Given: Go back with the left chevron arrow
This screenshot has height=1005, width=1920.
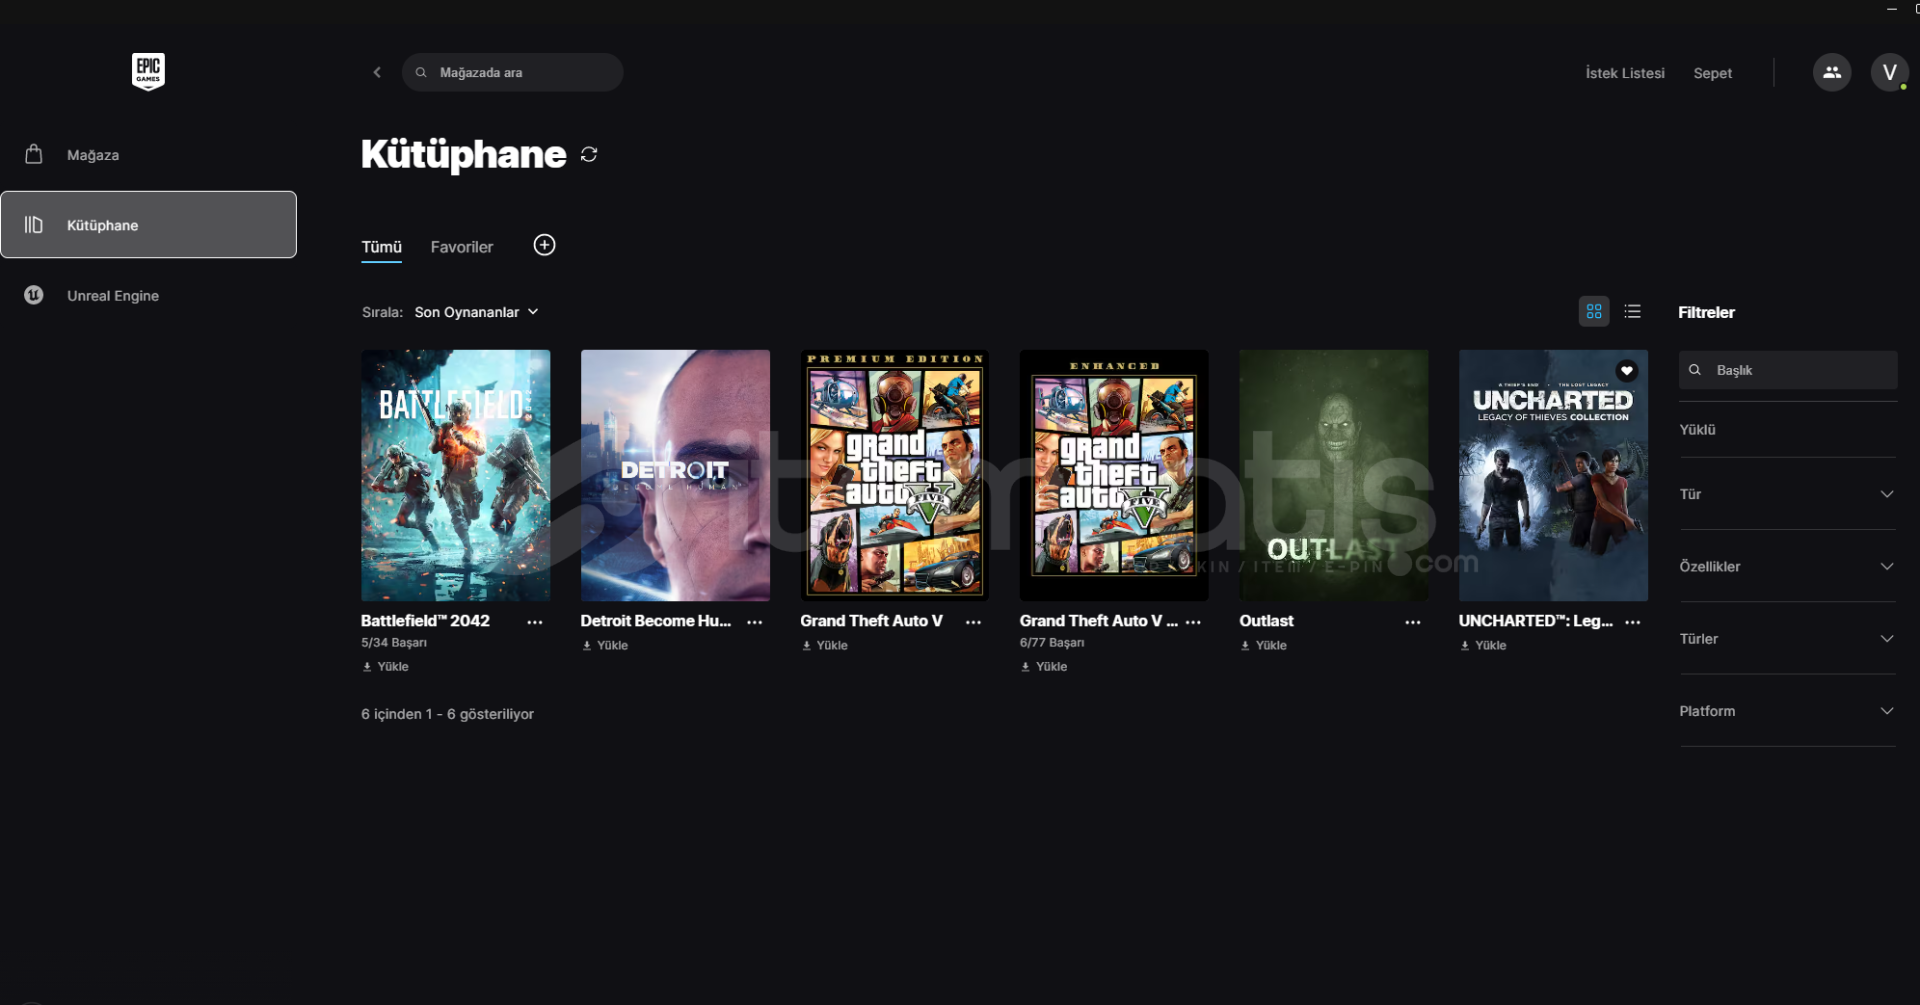Looking at the screenshot, I should pyautogui.click(x=377, y=72).
